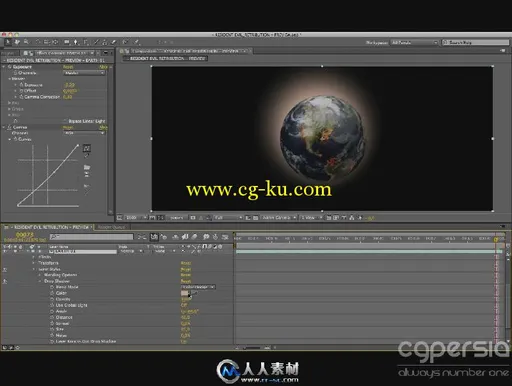Click Reset for Transform in timeline
Image resolution: width=512 pixels, height=386 pixels.
click(186, 263)
